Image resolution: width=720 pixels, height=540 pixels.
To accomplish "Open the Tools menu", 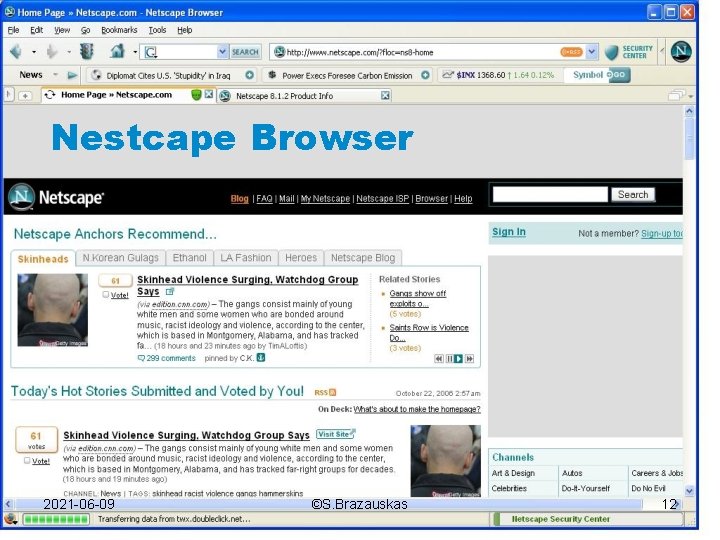I will click(x=157, y=30).
